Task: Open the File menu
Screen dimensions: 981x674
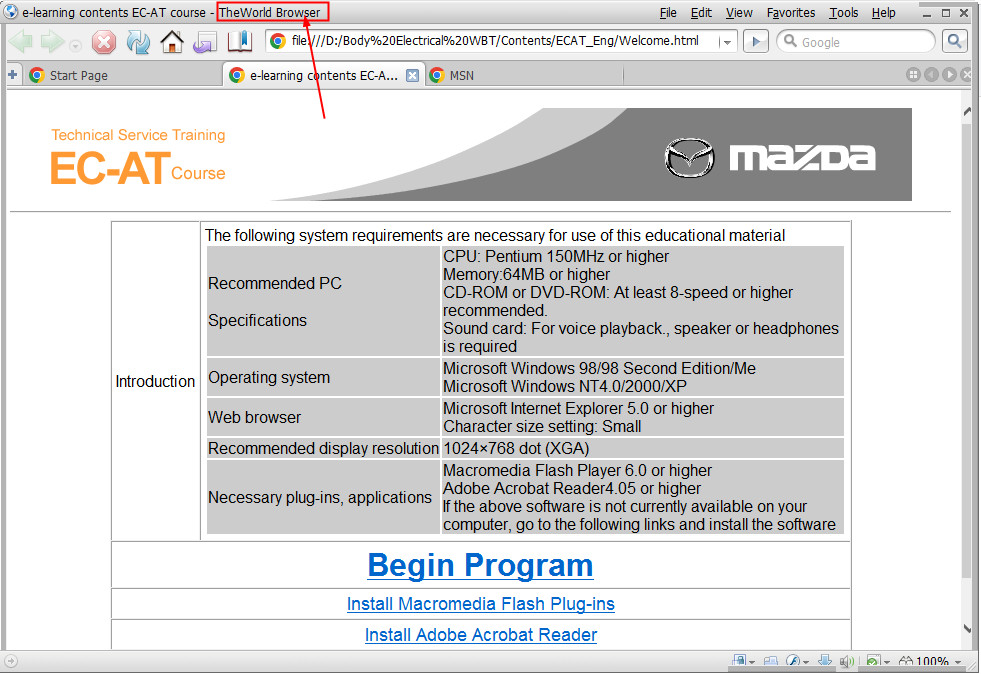Action: pos(668,13)
